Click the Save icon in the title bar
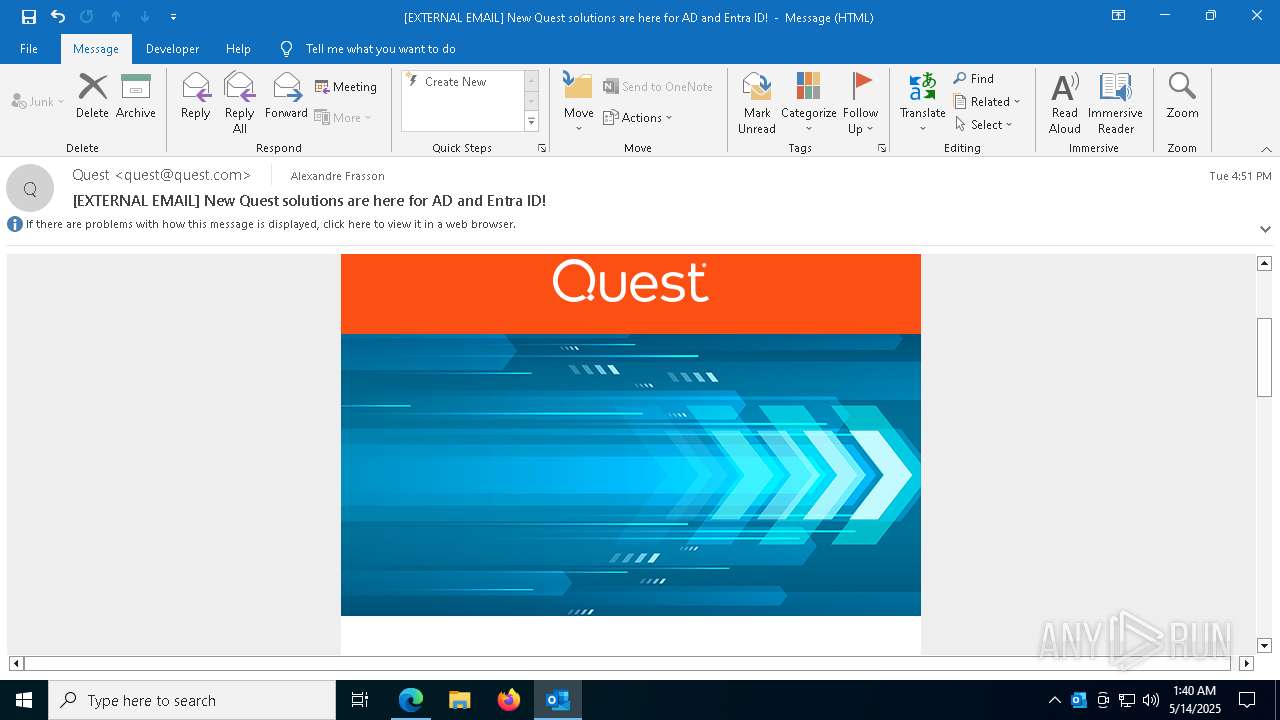1280x720 pixels. click(29, 17)
